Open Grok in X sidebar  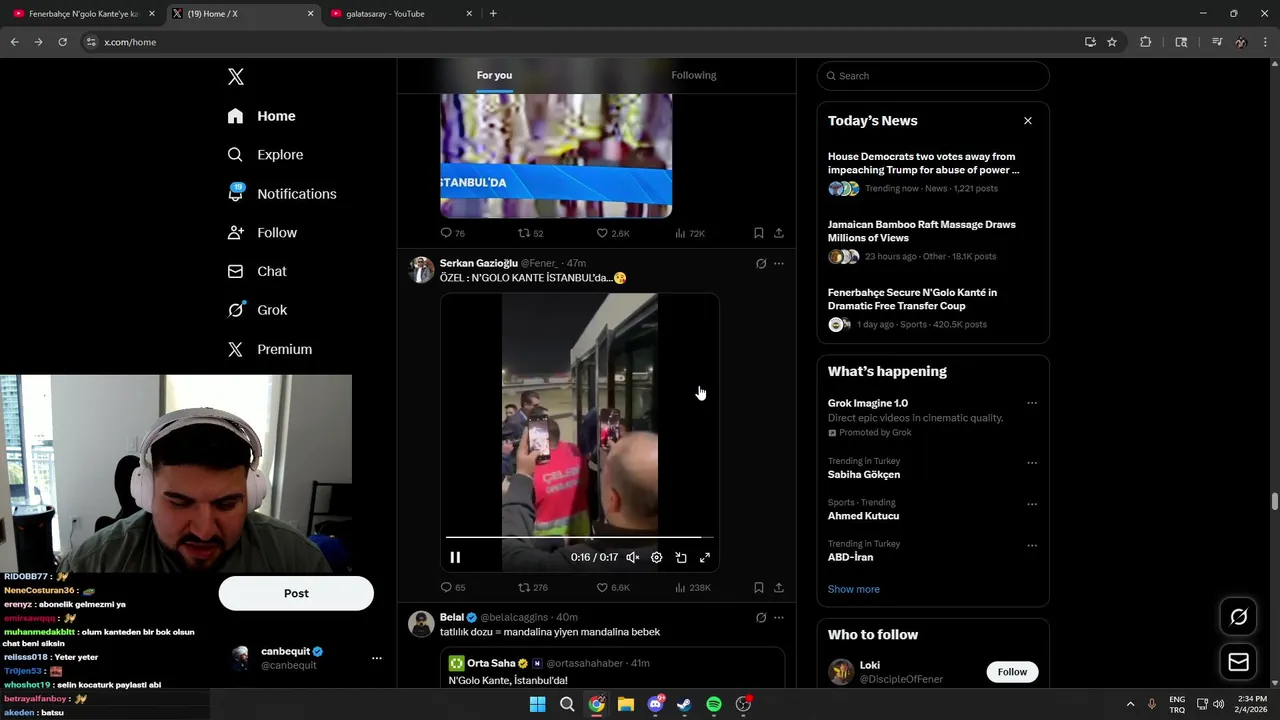[x=257, y=310]
